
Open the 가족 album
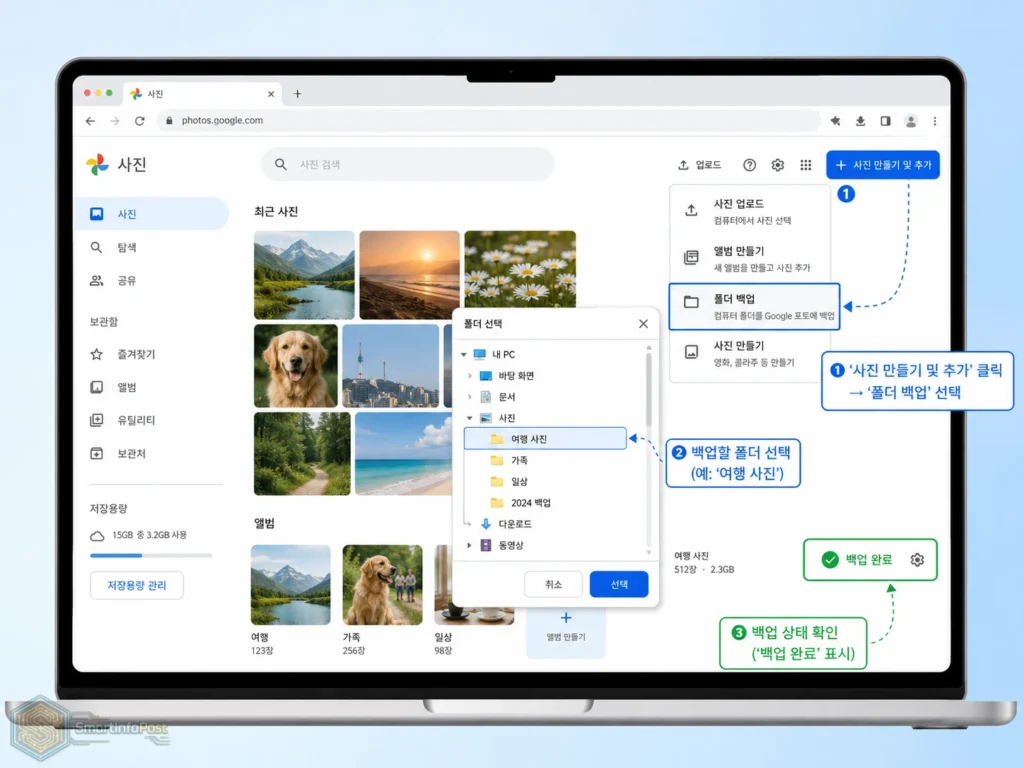click(x=382, y=585)
